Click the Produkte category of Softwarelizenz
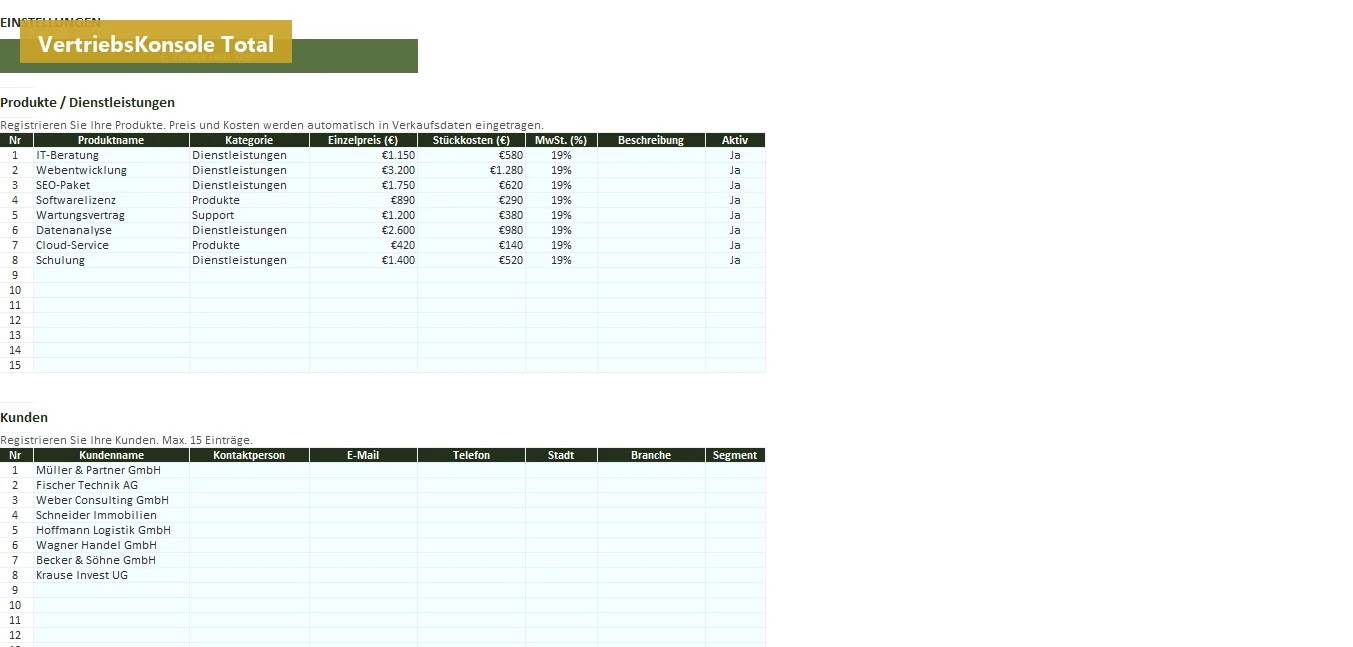Image resolution: width=1353 pixels, height=647 pixels. (249, 200)
